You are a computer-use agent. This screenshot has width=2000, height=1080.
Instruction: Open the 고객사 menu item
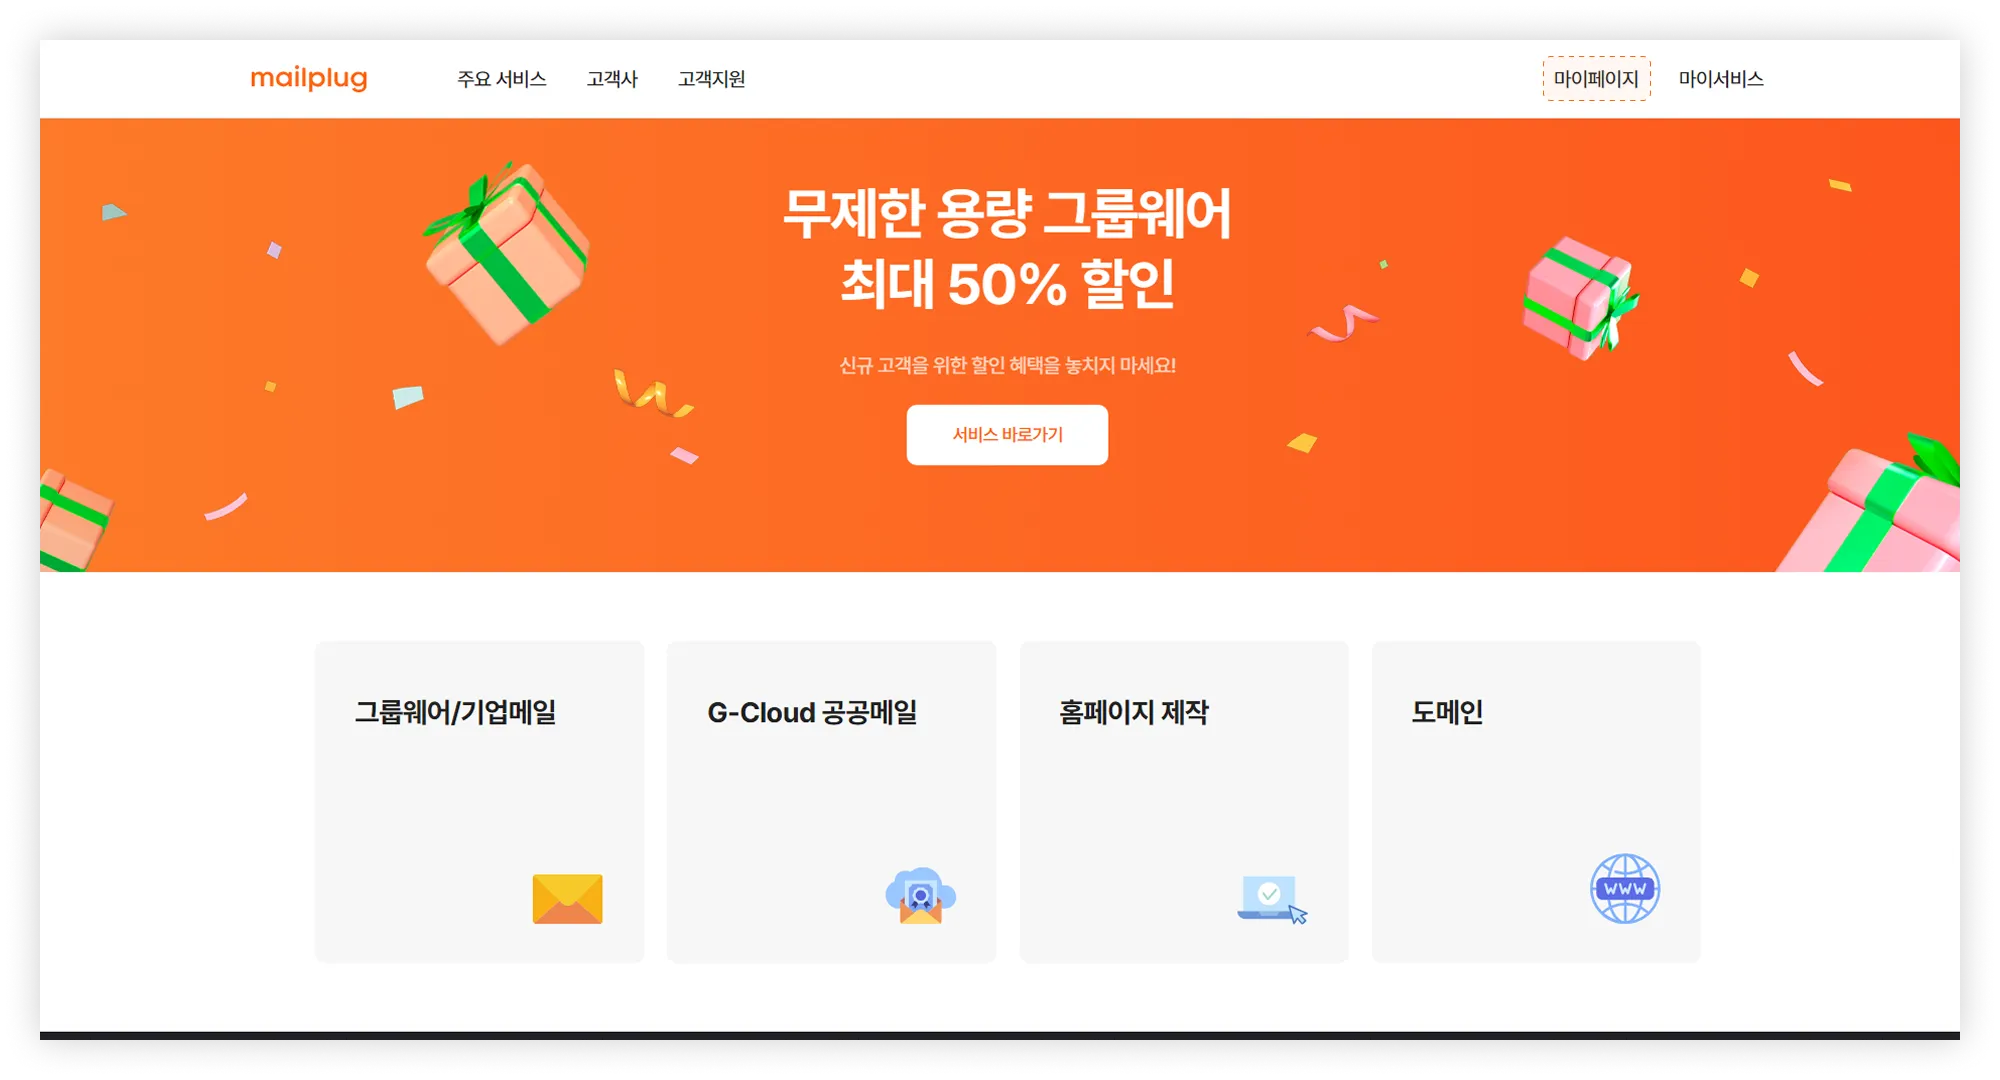pos(612,79)
